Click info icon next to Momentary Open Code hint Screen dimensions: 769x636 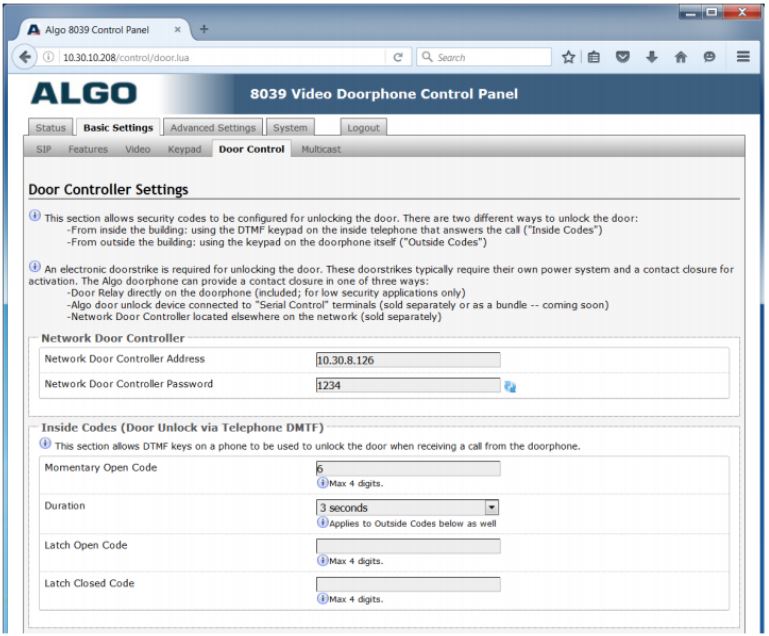pos(322,483)
